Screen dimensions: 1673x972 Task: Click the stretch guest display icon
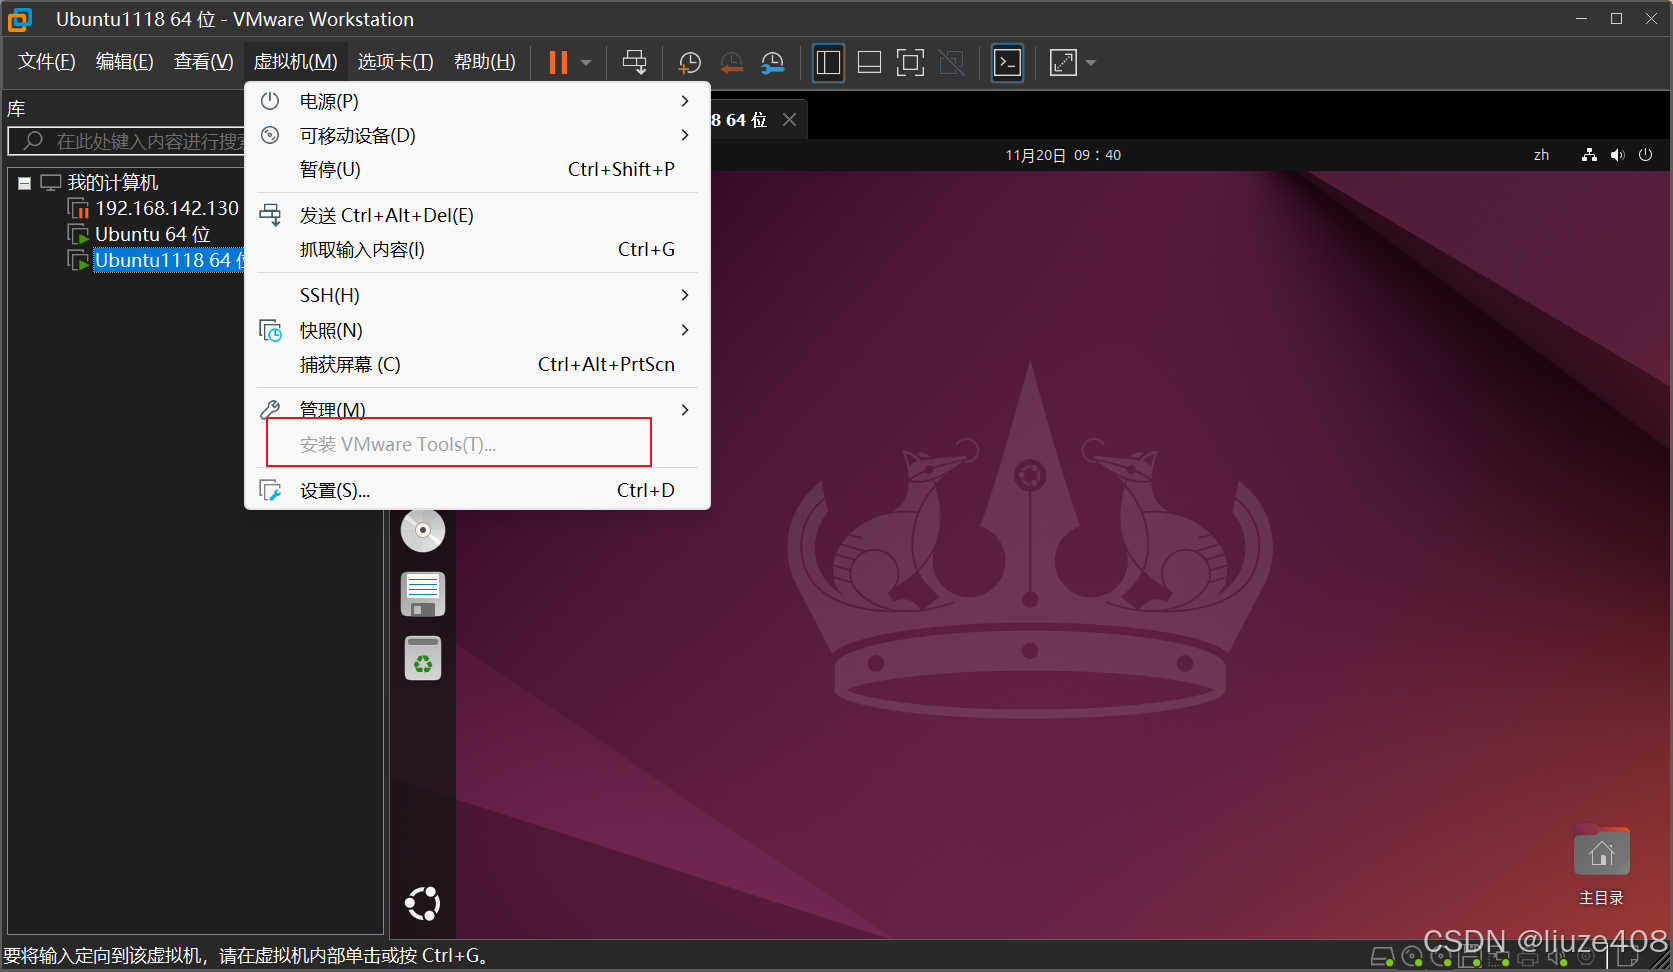tap(1063, 62)
